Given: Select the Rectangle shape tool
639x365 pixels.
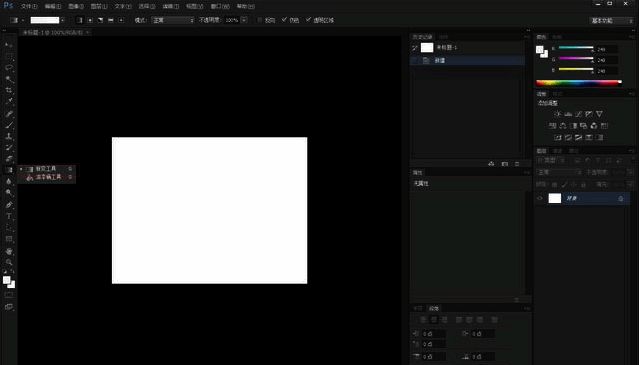Looking at the screenshot, I should pos(9,239).
